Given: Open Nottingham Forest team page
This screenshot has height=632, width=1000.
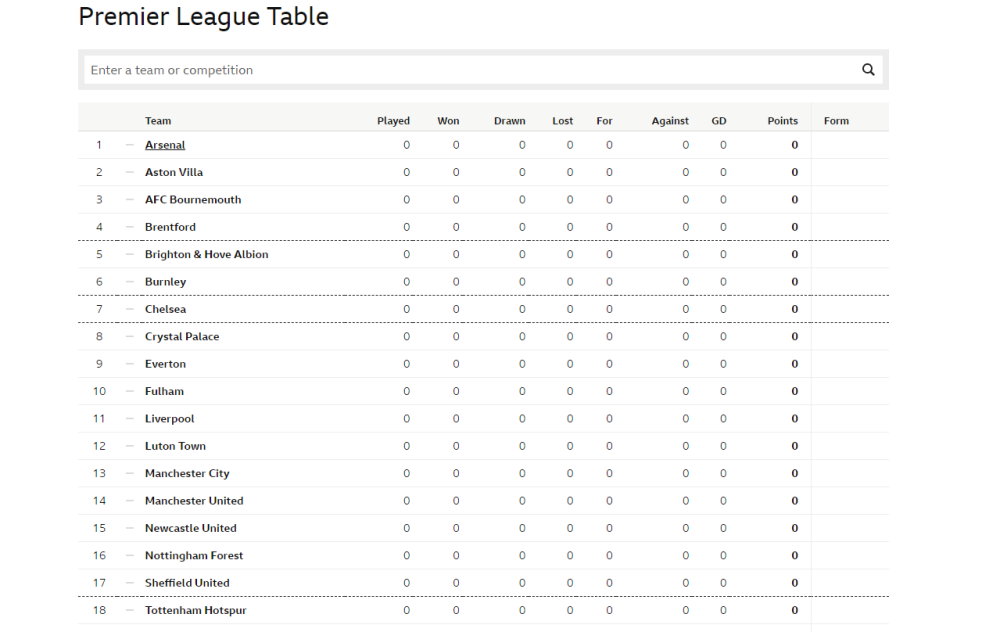Looking at the screenshot, I should pos(193,556).
